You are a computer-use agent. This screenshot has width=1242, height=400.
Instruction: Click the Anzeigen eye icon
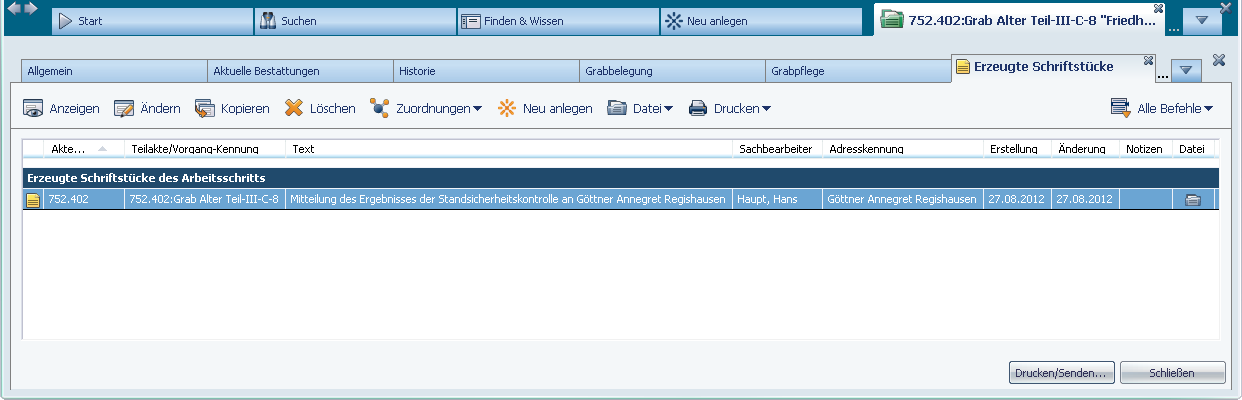click(x=33, y=109)
